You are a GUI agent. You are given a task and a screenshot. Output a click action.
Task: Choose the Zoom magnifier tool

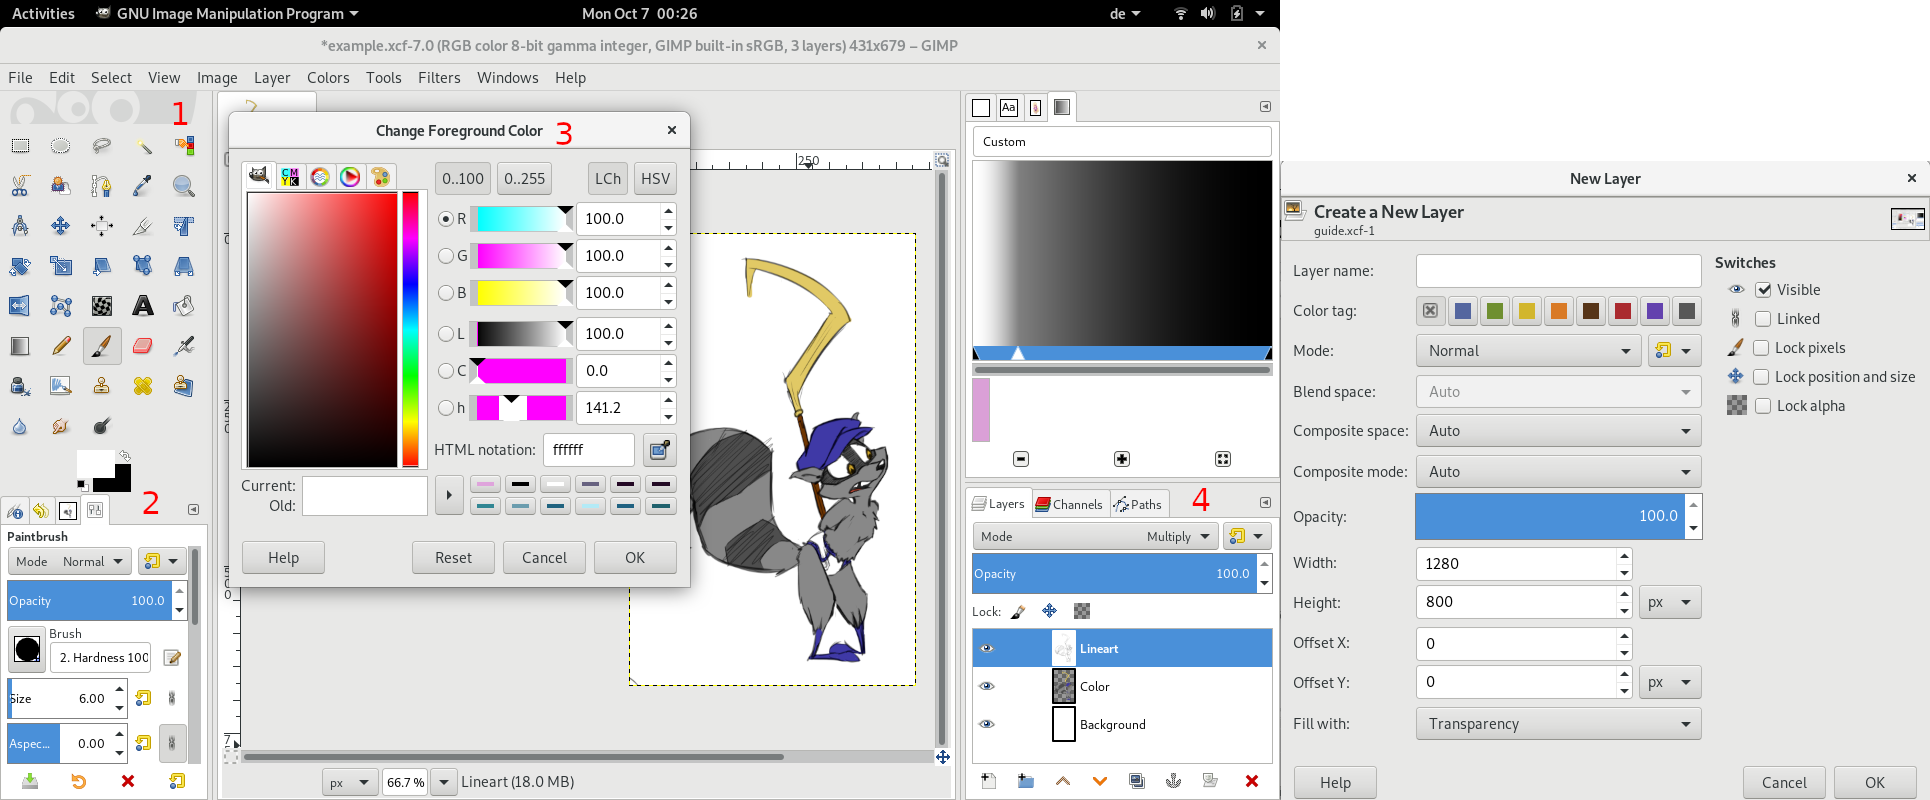pyautogui.click(x=183, y=186)
